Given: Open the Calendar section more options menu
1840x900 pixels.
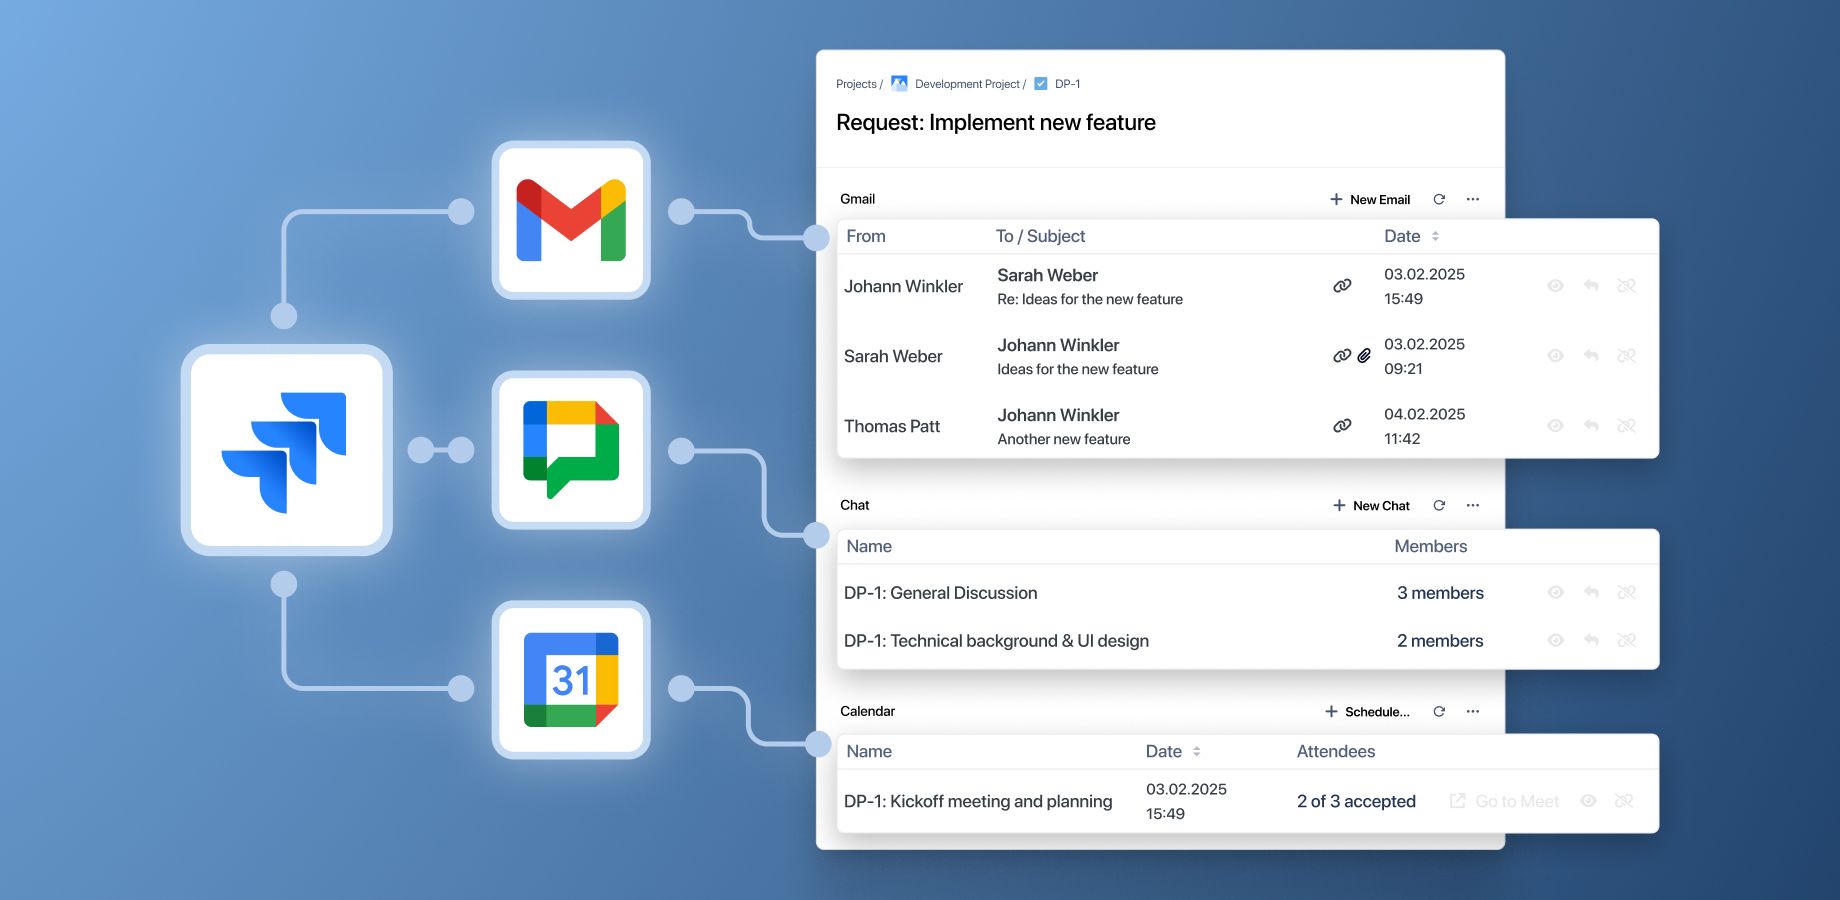Looking at the screenshot, I should pyautogui.click(x=1473, y=711).
